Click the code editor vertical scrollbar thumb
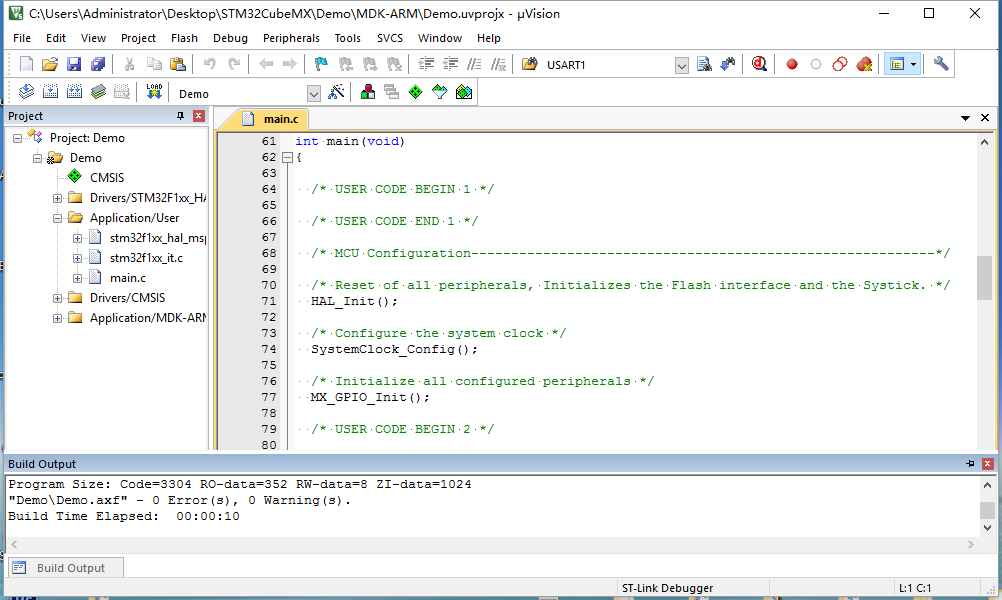Image resolution: width=1002 pixels, height=600 pixels. (x=984, y=278)
